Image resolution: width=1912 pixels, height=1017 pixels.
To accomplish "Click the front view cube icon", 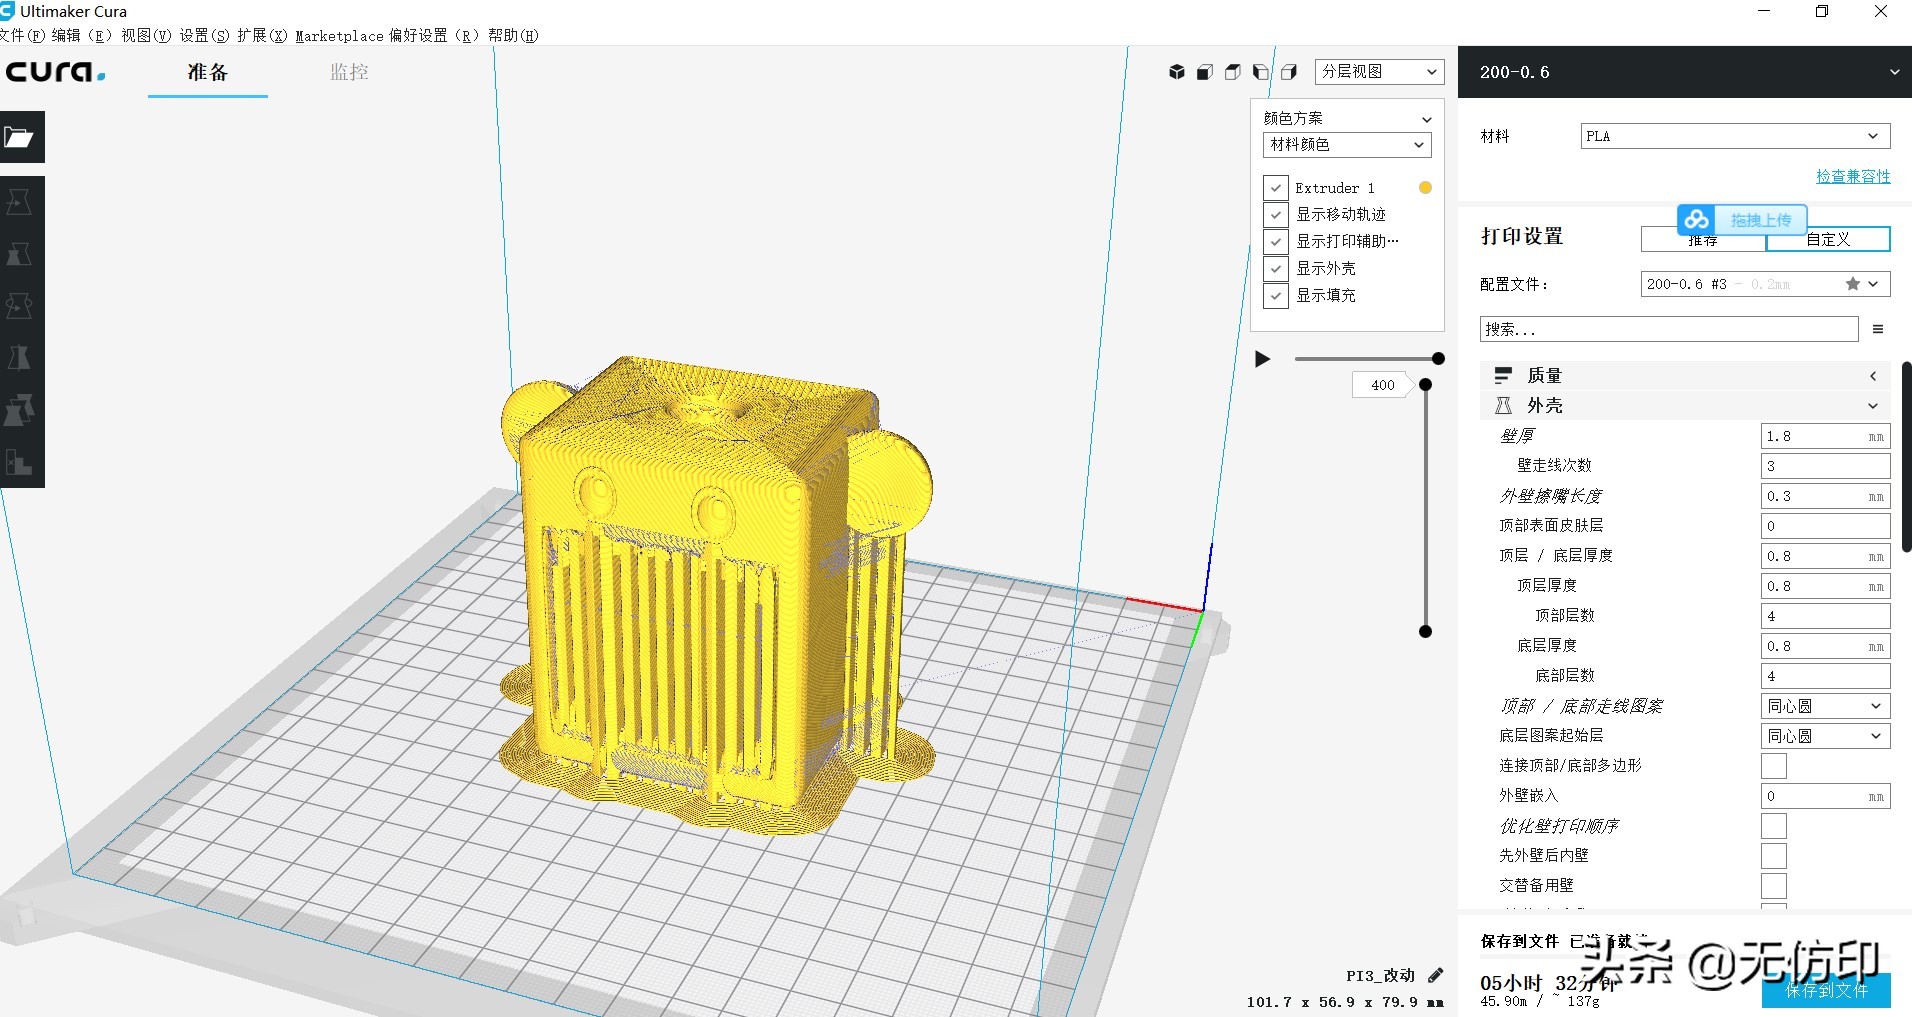I will point(1205,72).
